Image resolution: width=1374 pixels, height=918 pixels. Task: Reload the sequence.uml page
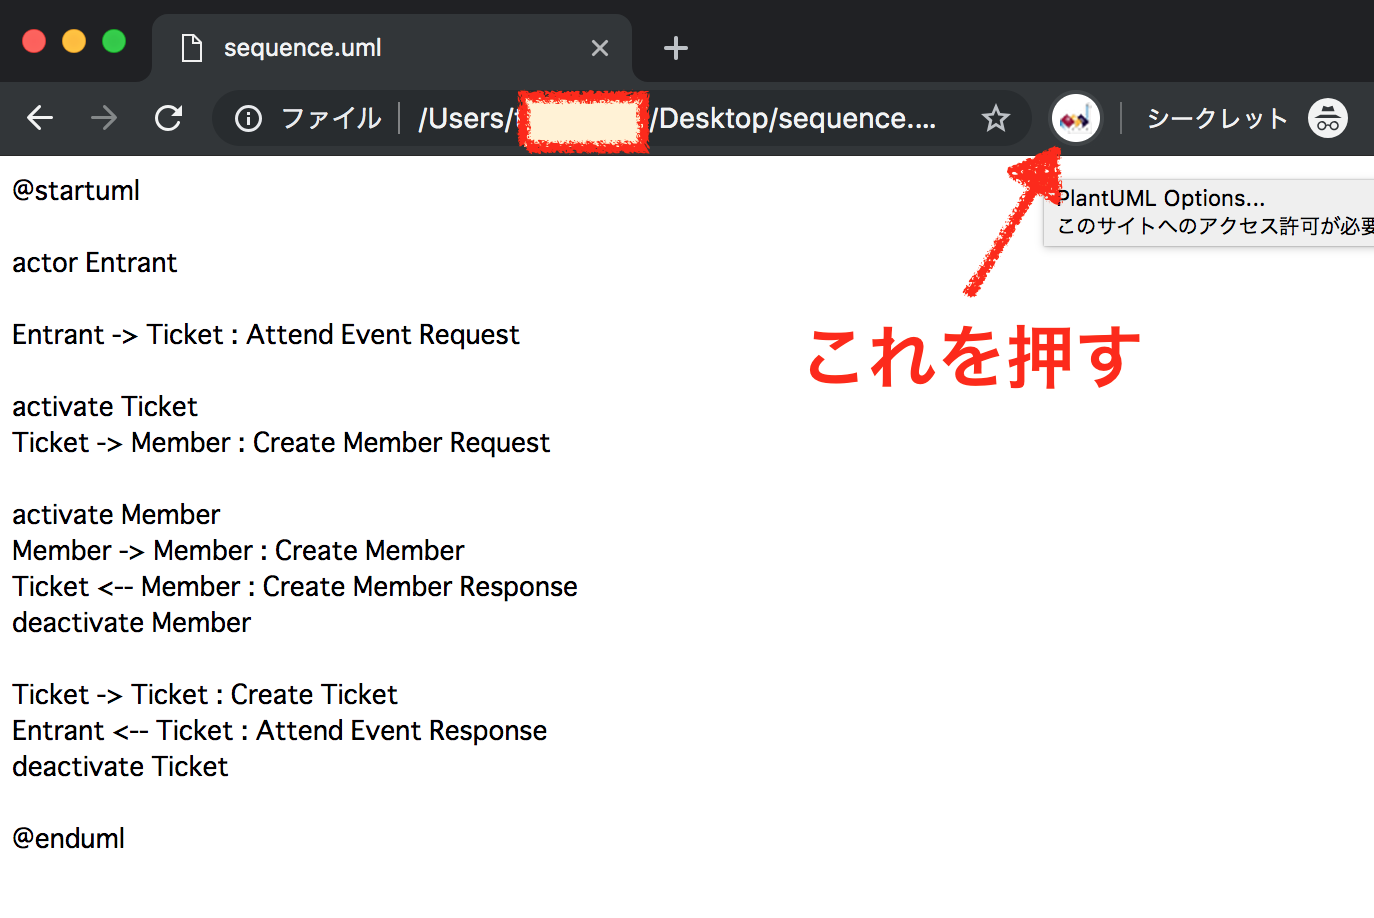[168, 117]
